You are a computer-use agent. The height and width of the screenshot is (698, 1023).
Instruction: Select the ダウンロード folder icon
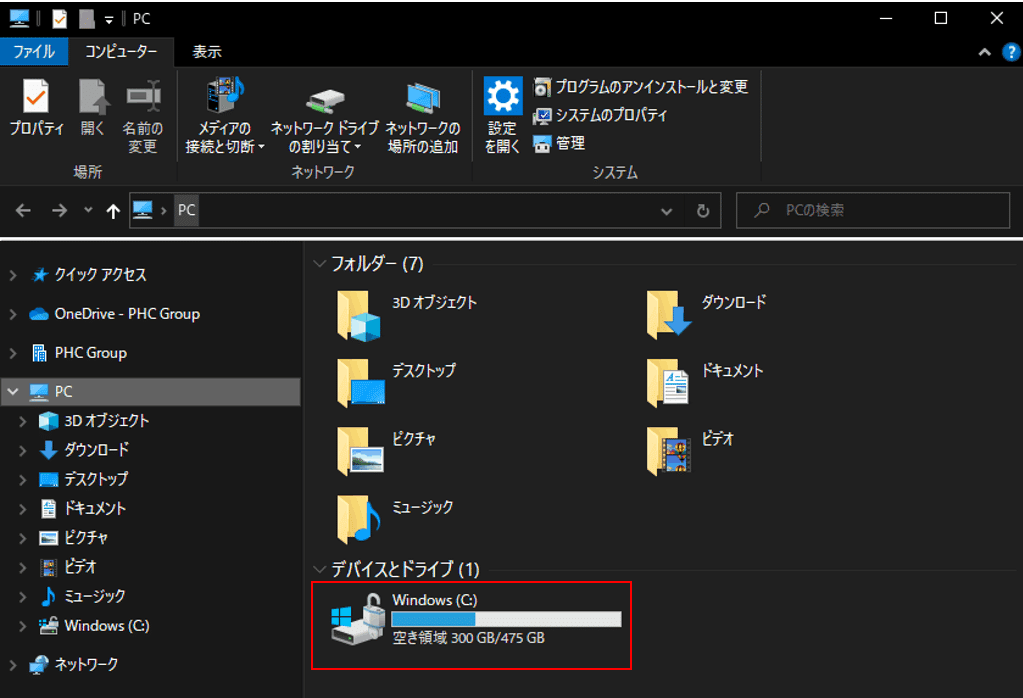point(667,316)
